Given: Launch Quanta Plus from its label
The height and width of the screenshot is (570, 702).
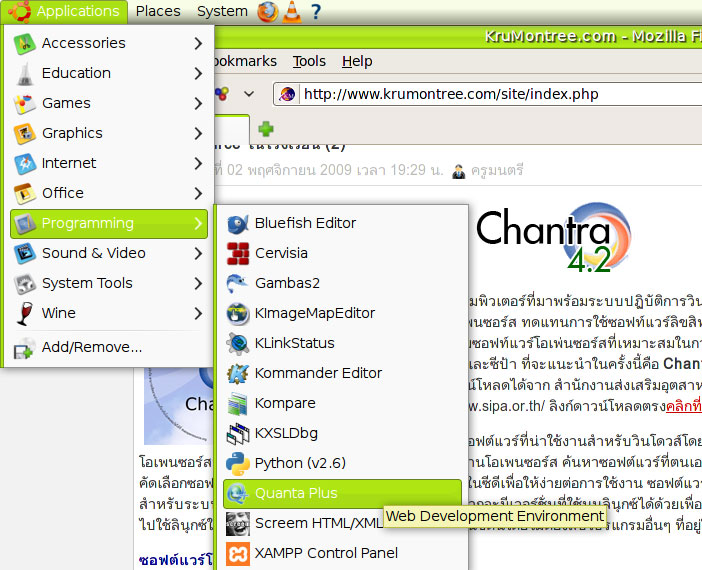Looking at the screenshot, I should coord(296,493).
